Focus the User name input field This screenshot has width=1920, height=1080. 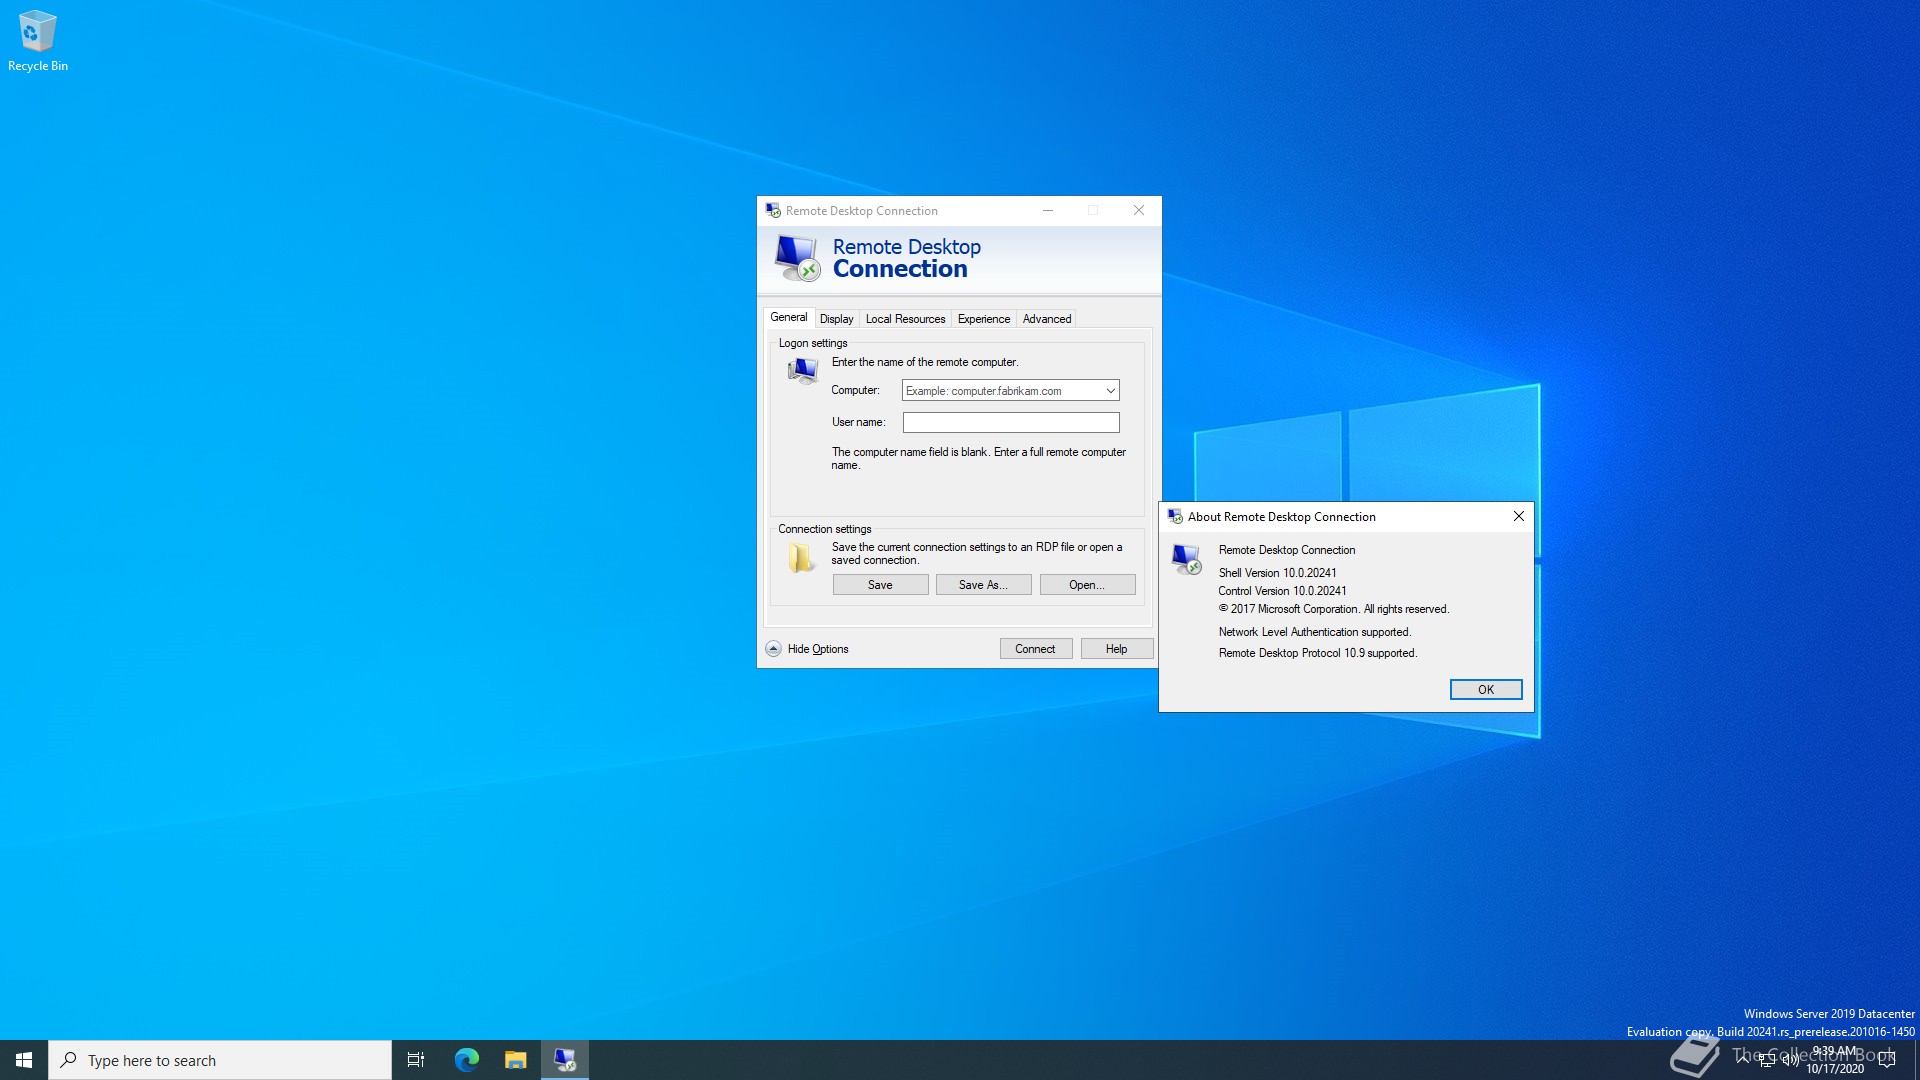(x=1010, y=423)
